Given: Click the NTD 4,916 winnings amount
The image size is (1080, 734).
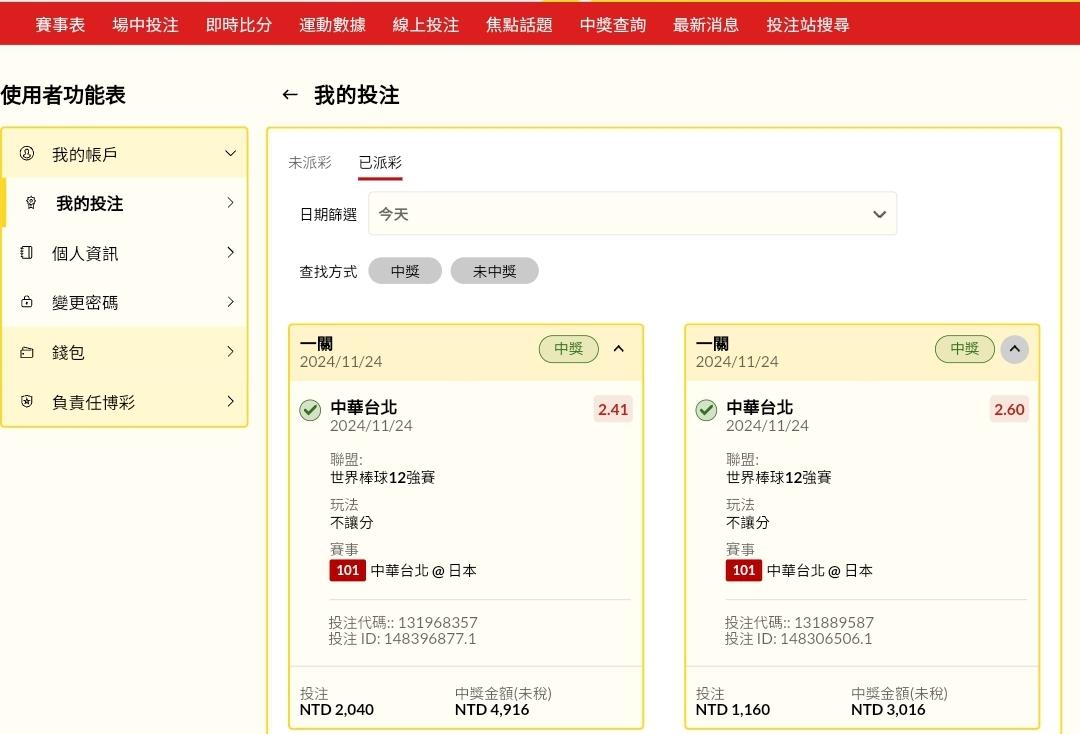Looking at the screenshot, I should pyautogui.click(x=492, y=710).
